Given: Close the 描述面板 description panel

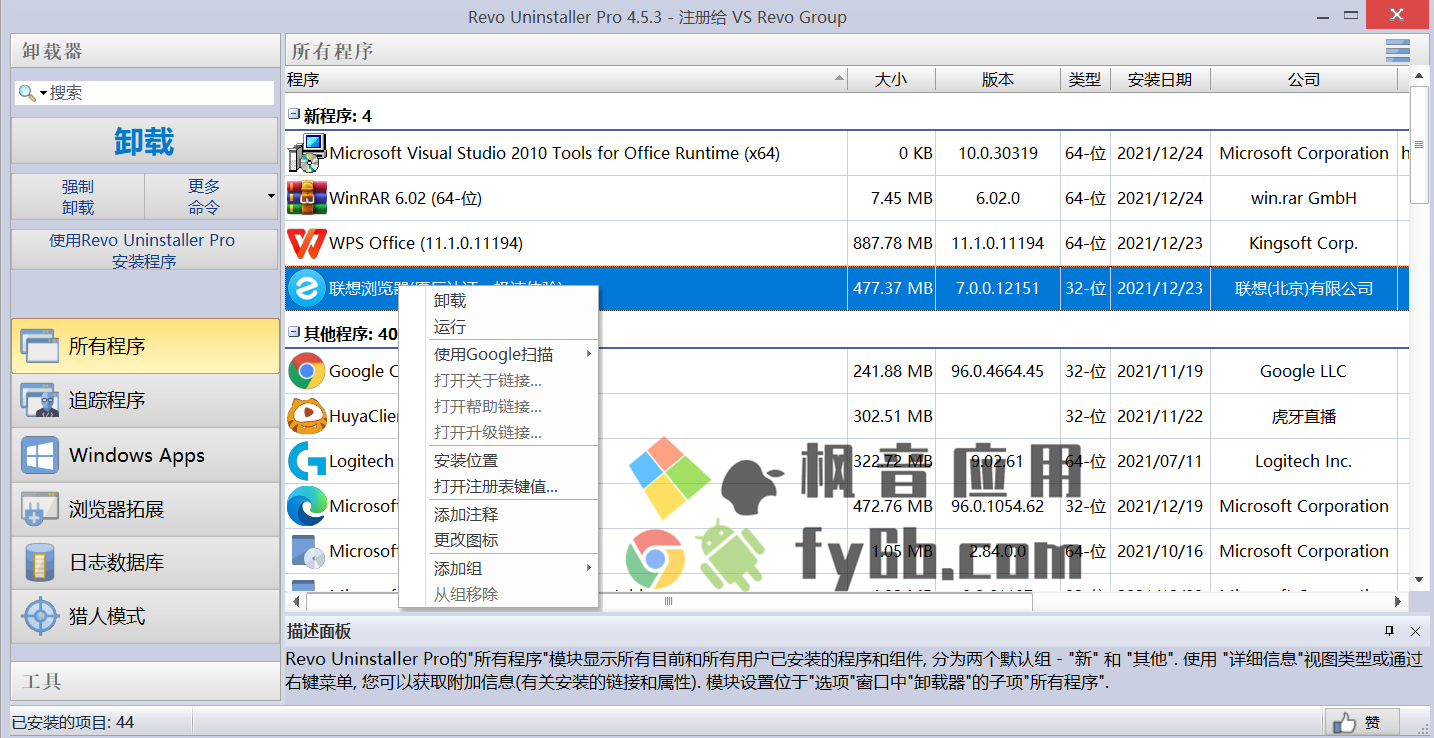Looking at the screenshot, I should click(1415, 631).
